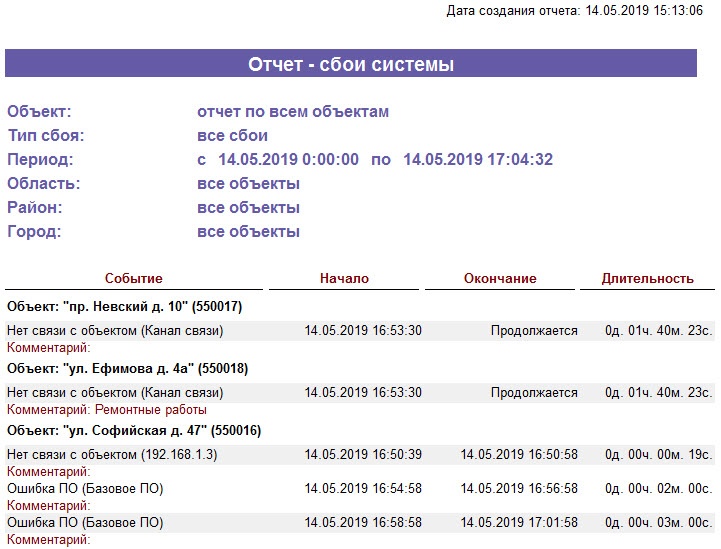Click the period end date '14.05.2019 17:04:32'
The height and width of the screenshot is (549, 721).
(478, 160)
